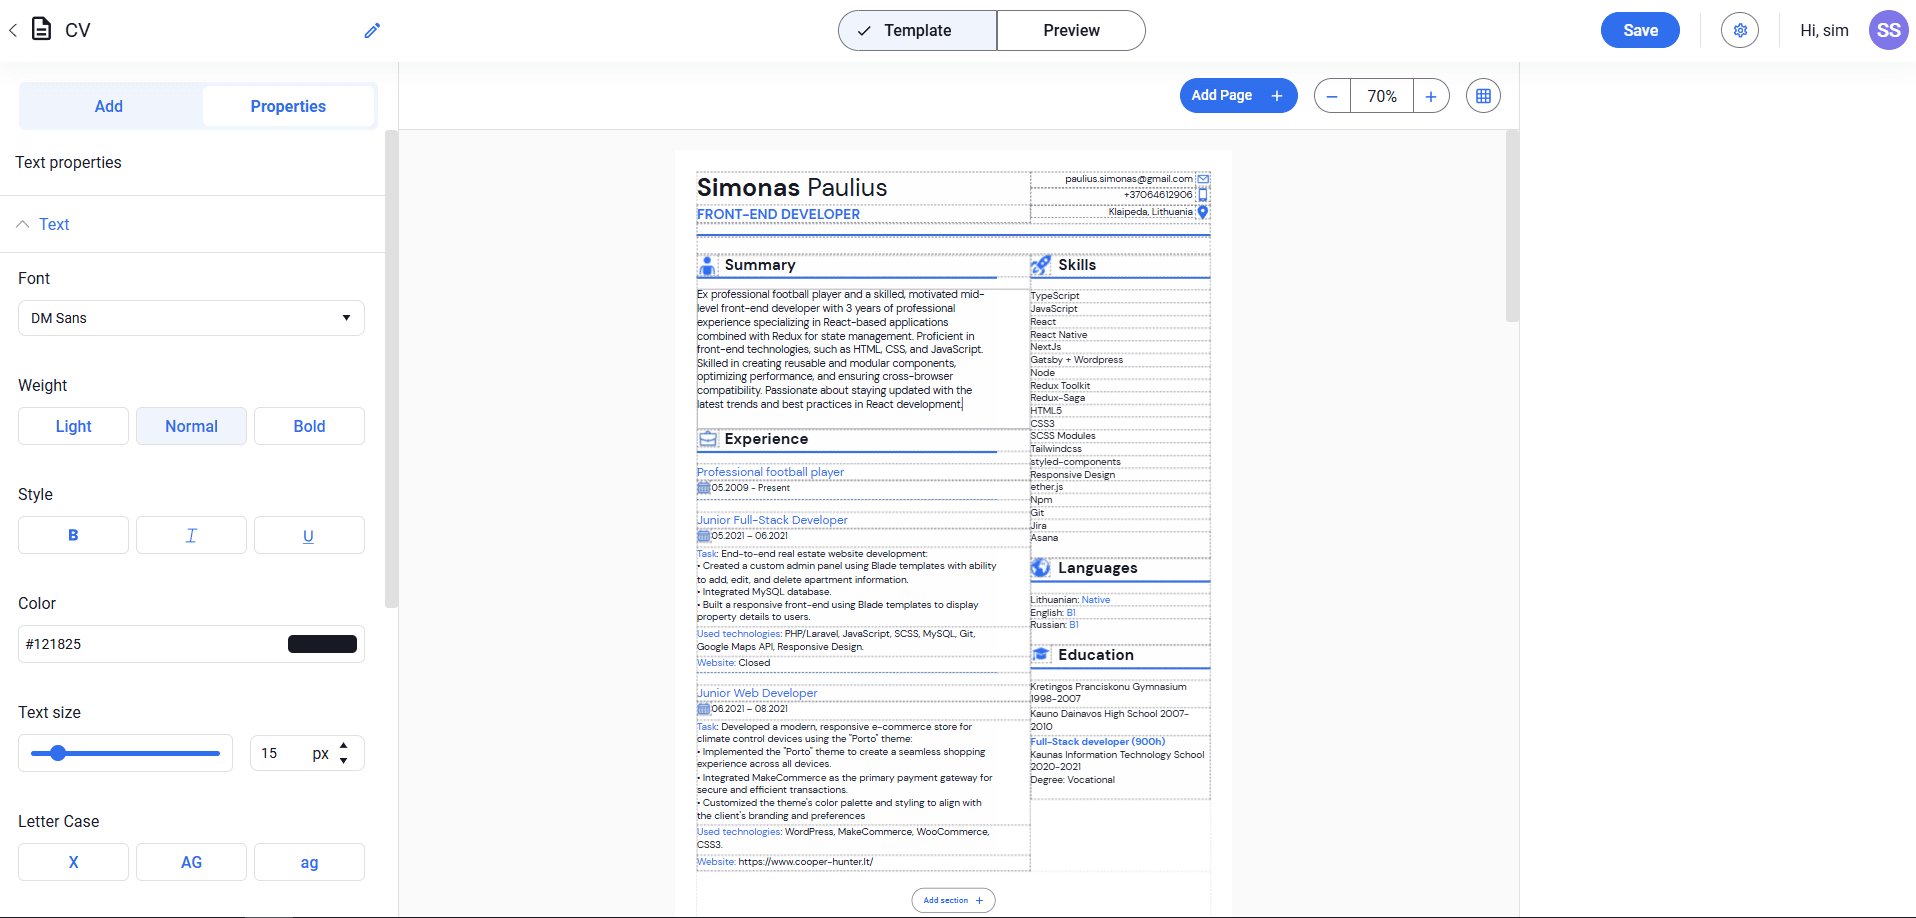Click the Add section button
Viewport: 1916px width, 918px height.
pos(953,900)
